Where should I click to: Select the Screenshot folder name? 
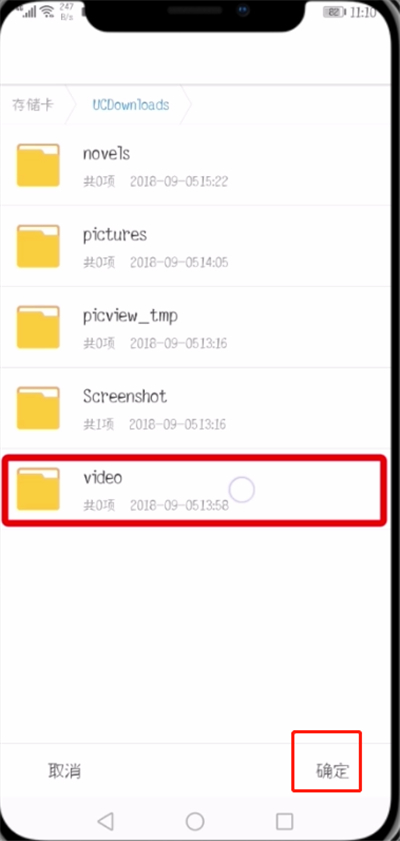click(125, 396)
